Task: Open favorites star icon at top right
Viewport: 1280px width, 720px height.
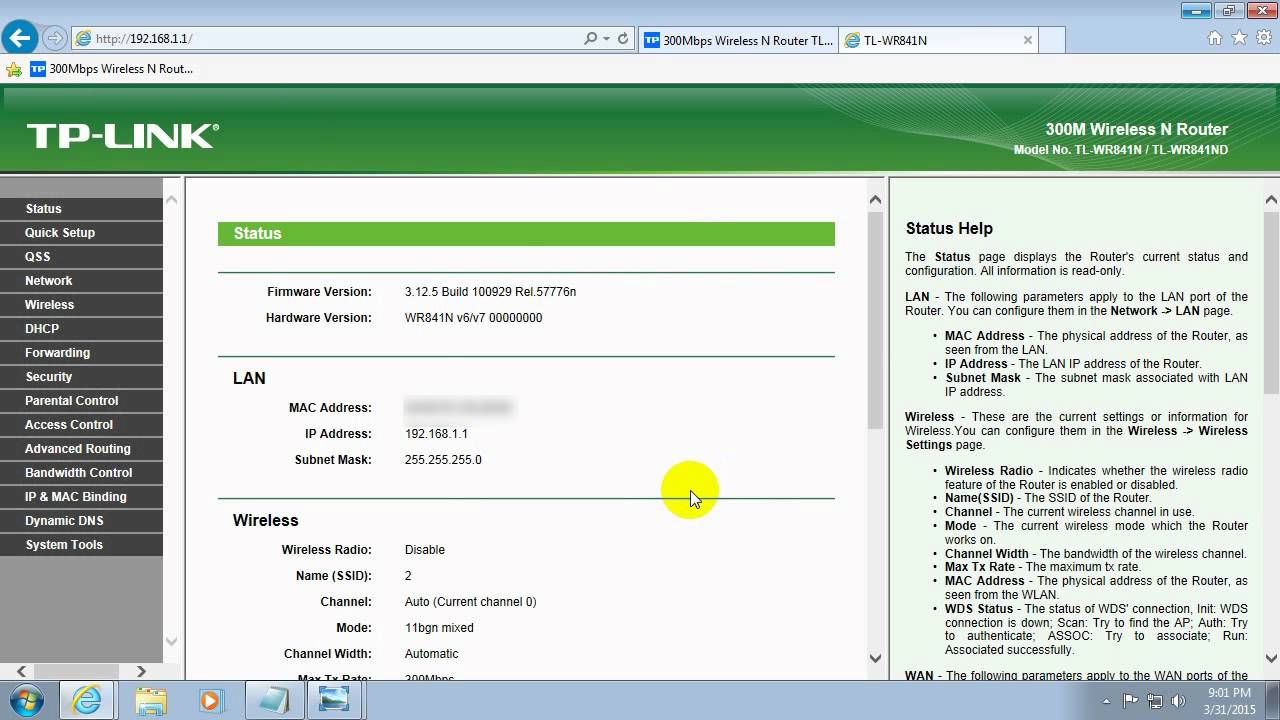Action: (1239, 39)
